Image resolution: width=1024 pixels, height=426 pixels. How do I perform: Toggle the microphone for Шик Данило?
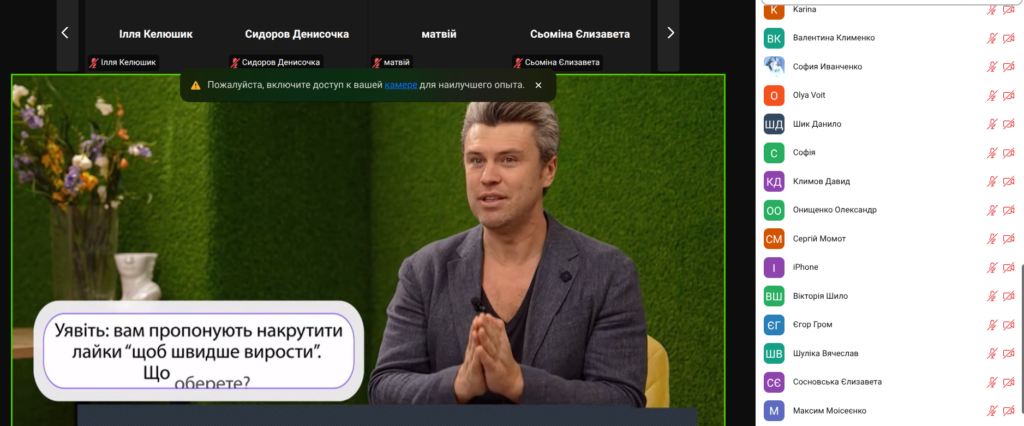click(993, 124)
